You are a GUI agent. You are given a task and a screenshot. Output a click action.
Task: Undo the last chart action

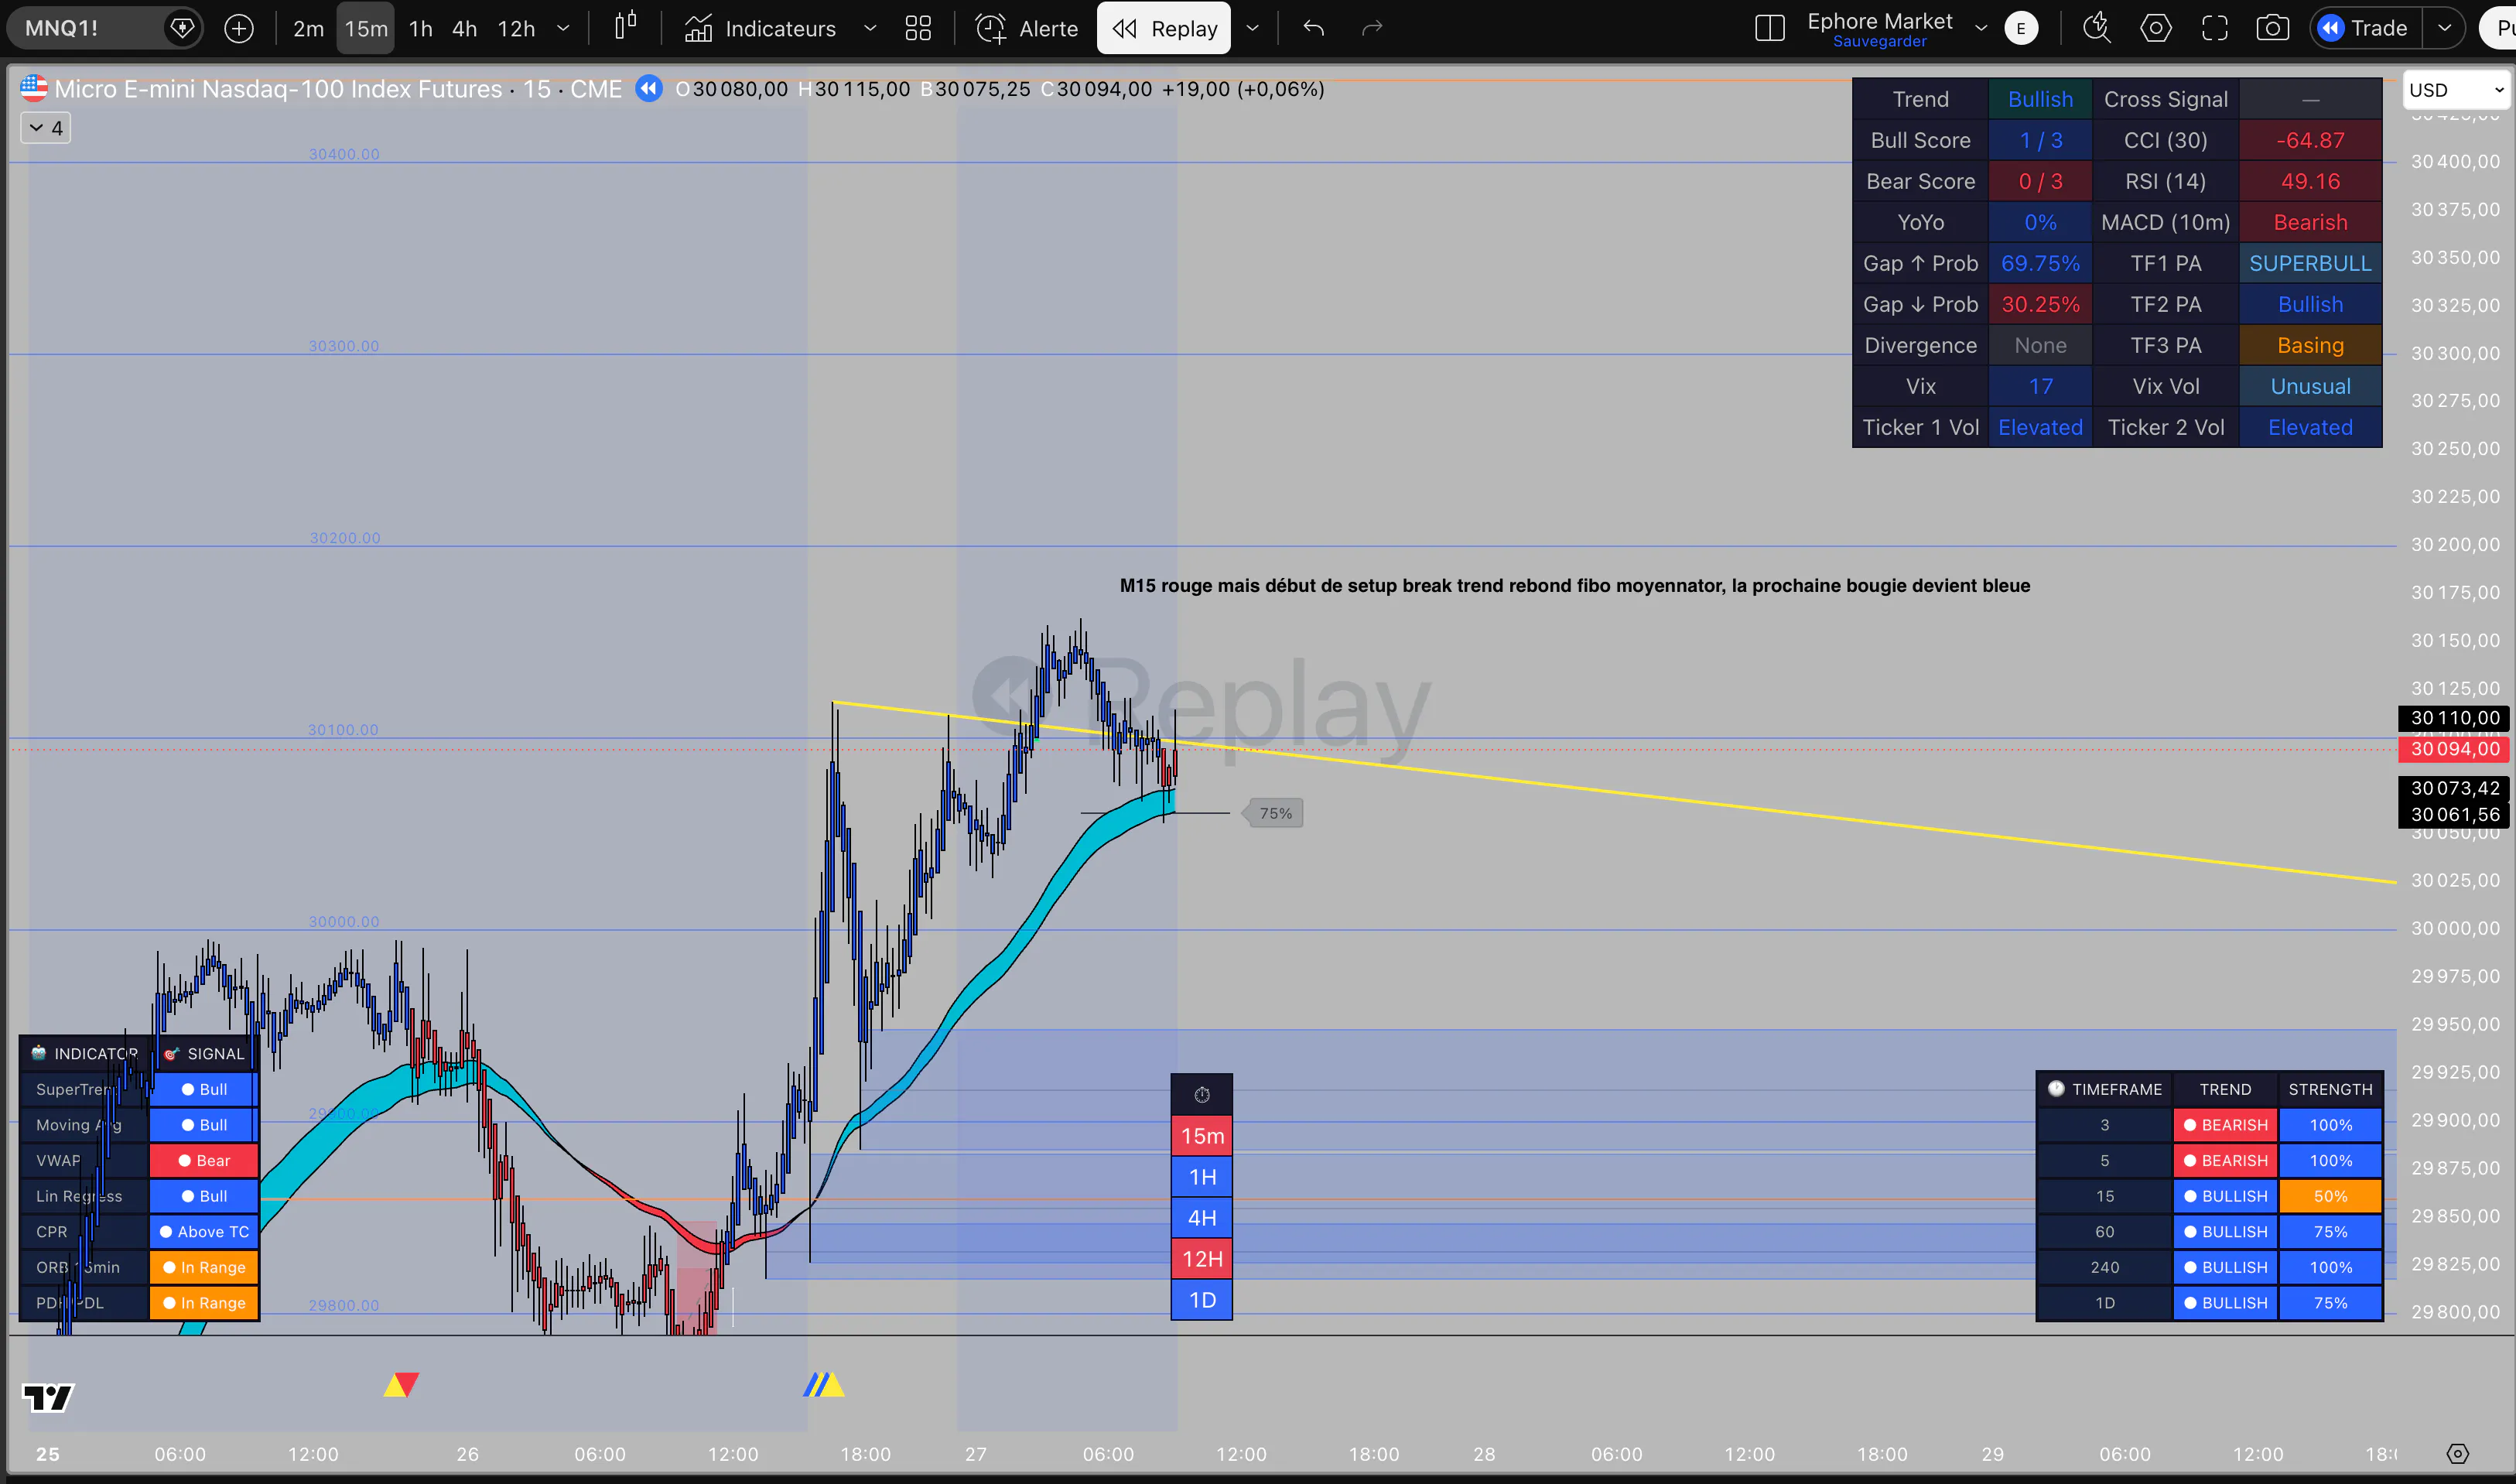click(1314, 28)
